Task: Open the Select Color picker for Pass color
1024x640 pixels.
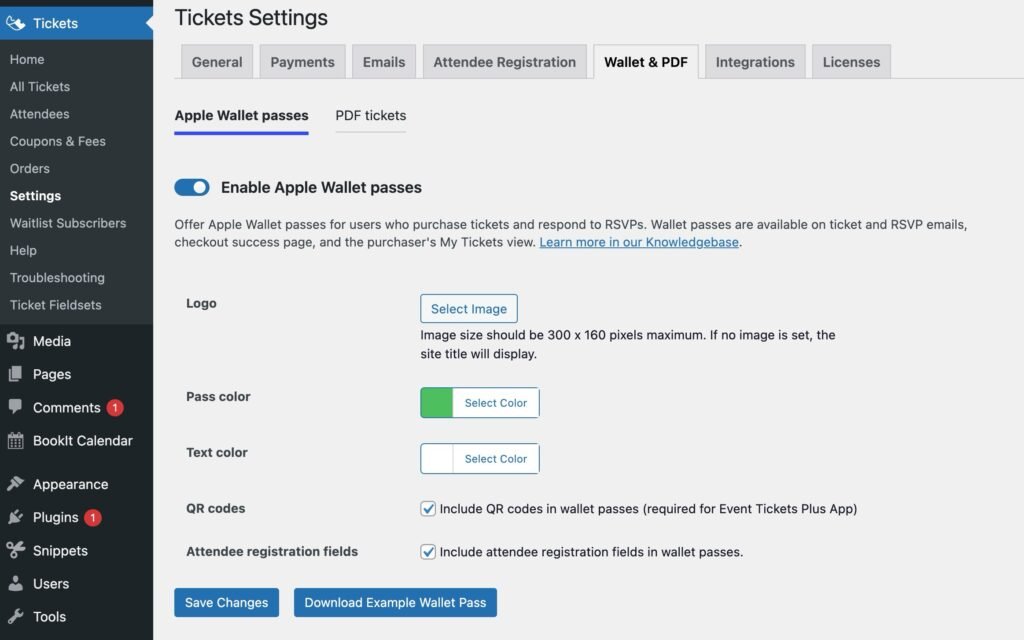Action: (495, 402)
